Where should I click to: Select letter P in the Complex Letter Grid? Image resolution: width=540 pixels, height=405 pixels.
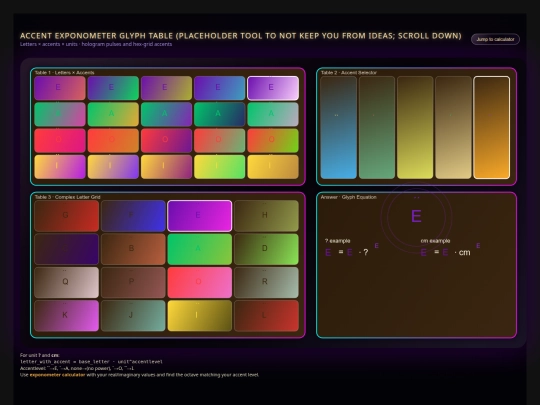click(x=133, y=282)
